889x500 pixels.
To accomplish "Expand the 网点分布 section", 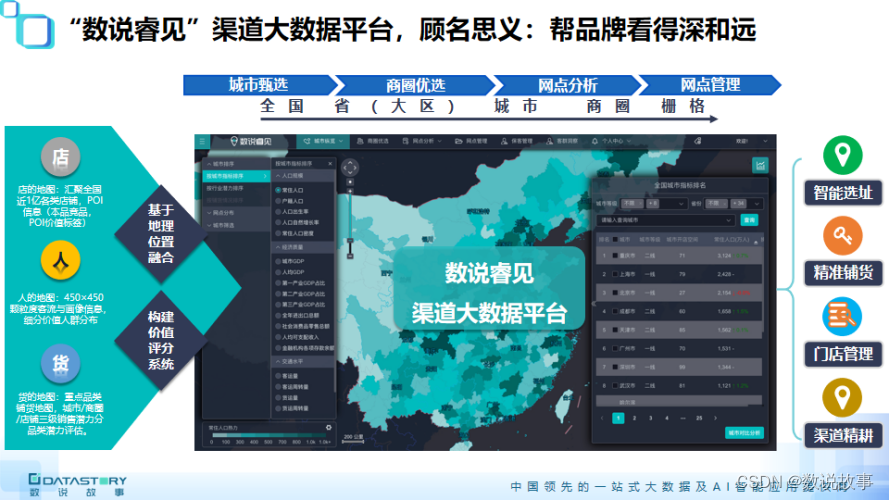I will click(236, 213).
